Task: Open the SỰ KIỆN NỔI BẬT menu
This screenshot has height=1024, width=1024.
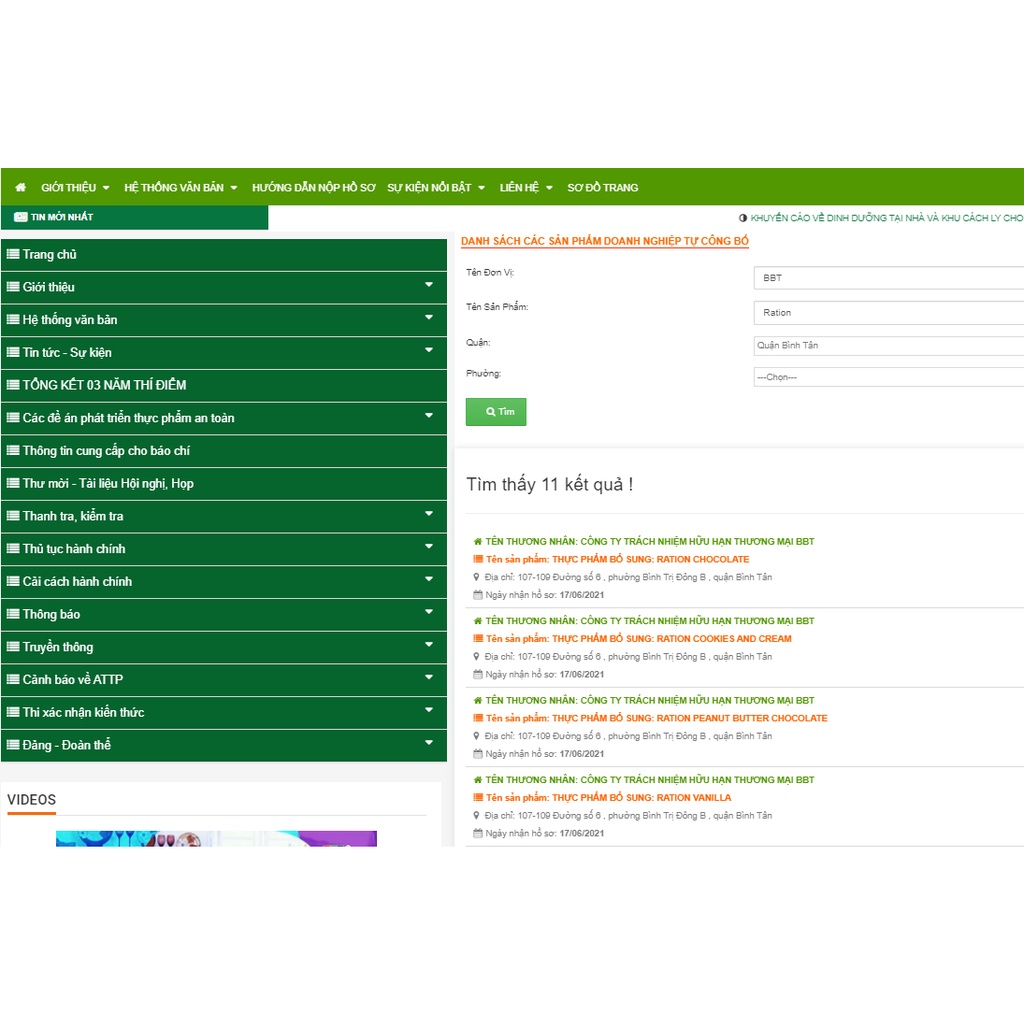Action: [x=435, y=188]
